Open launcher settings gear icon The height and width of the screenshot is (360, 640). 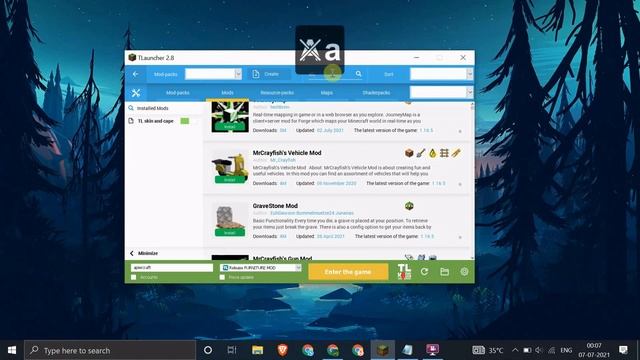(464, 271)
